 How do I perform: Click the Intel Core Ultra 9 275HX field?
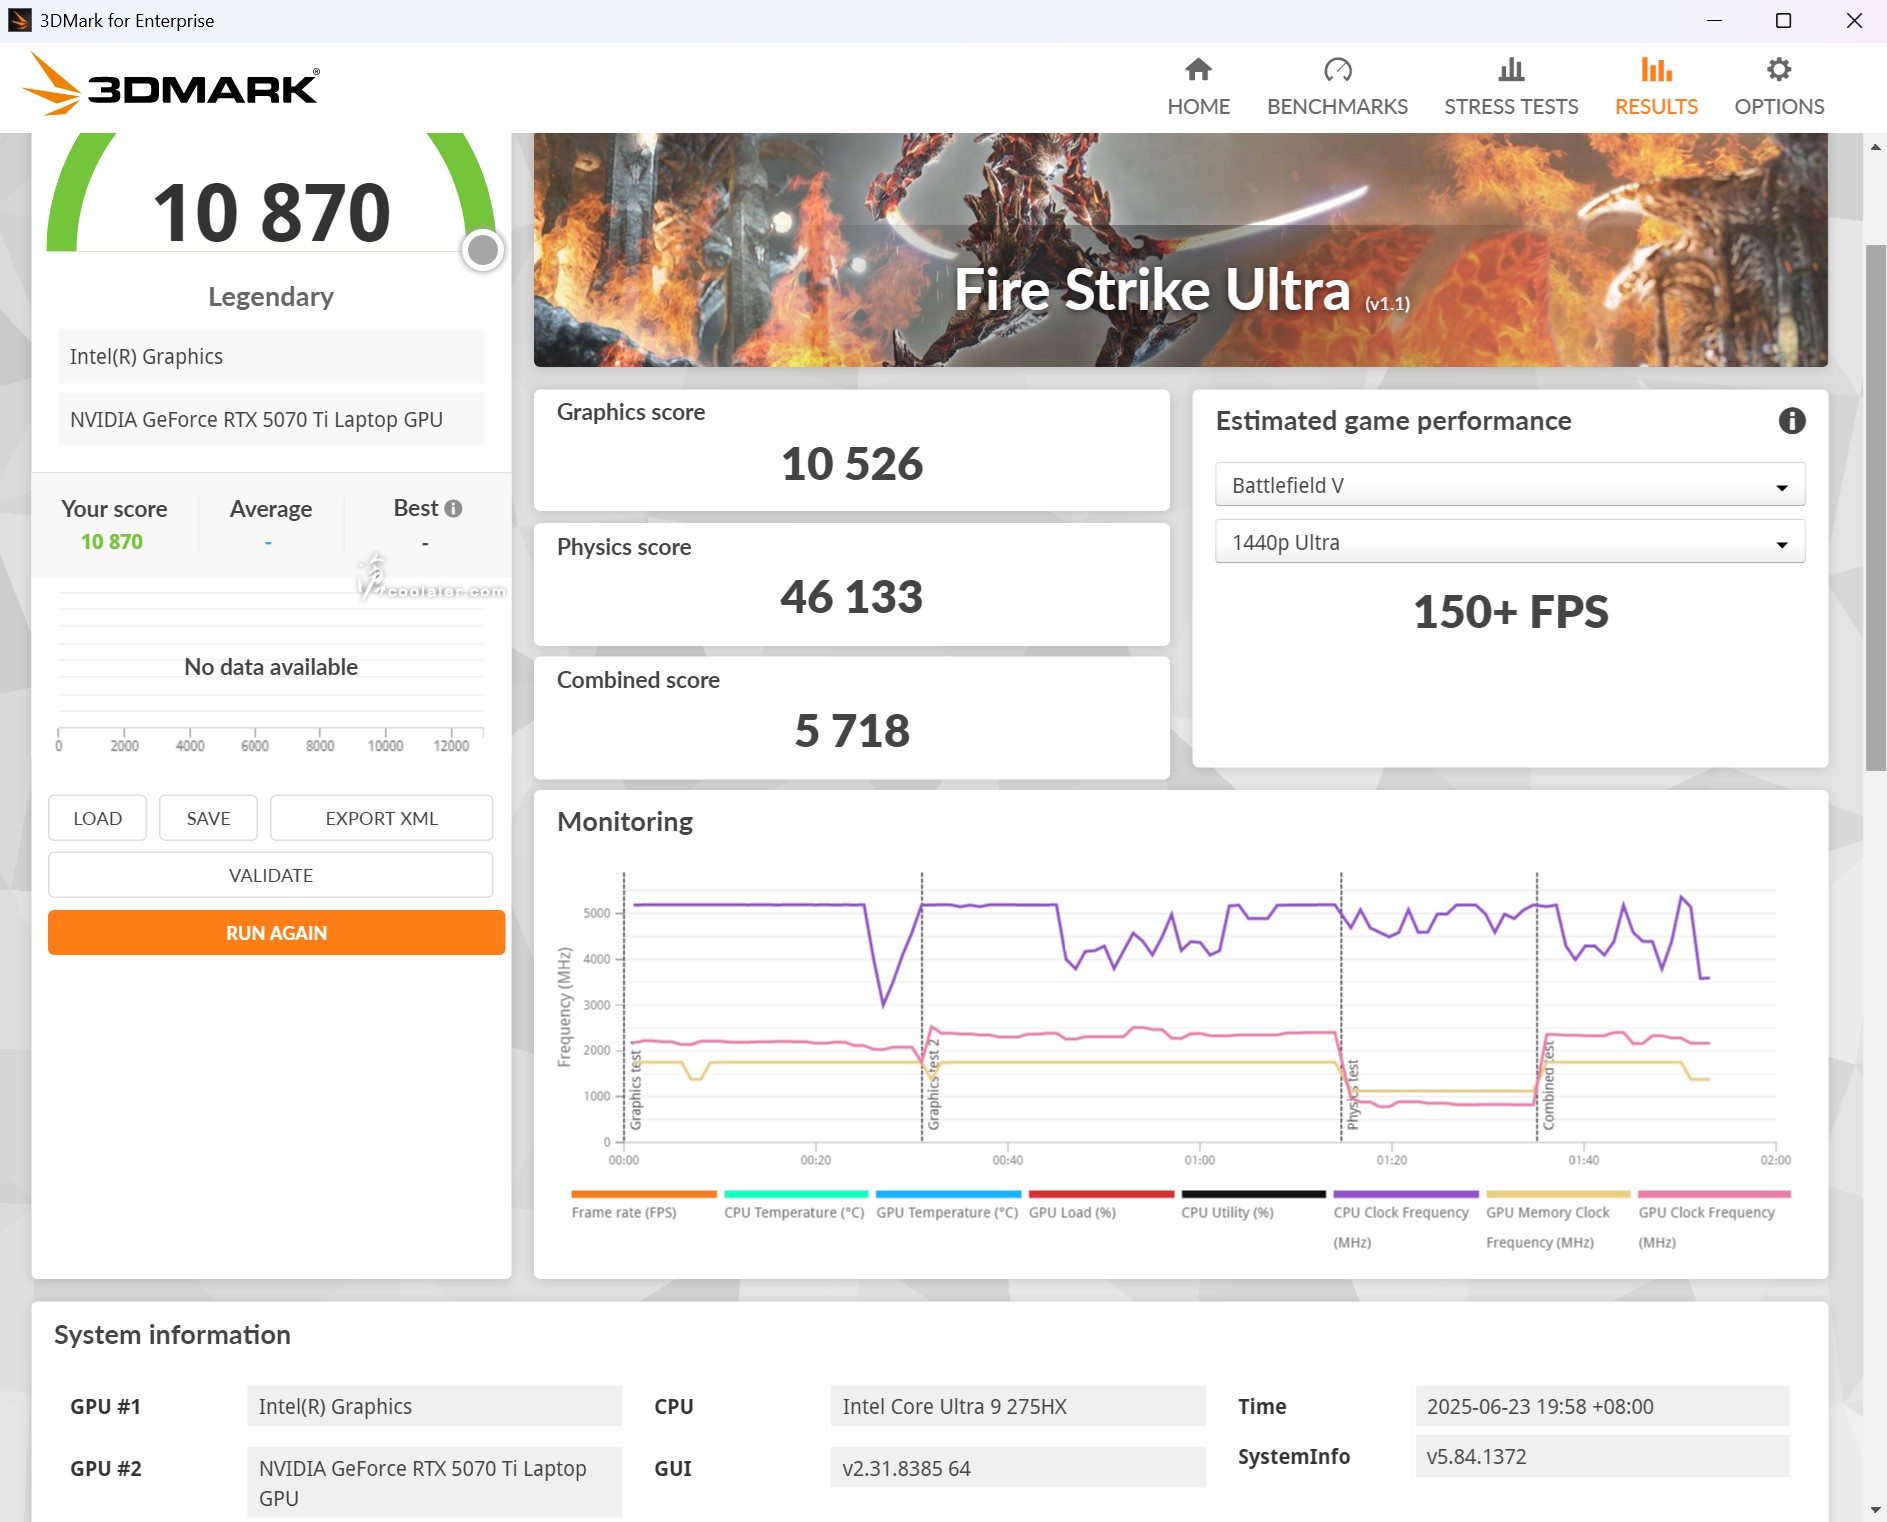pos(1018,1406)
